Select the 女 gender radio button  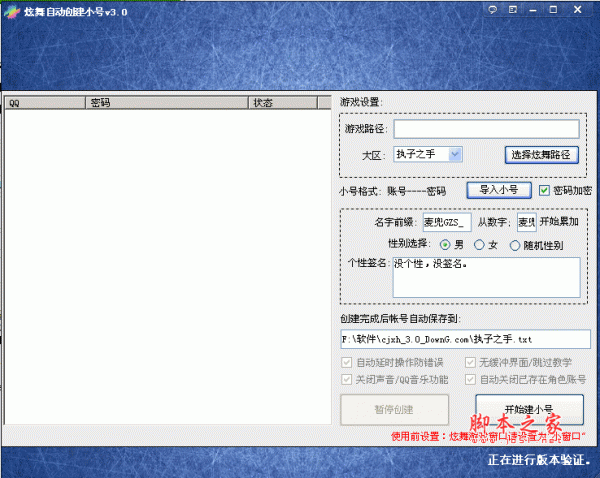tap(479, 245)
